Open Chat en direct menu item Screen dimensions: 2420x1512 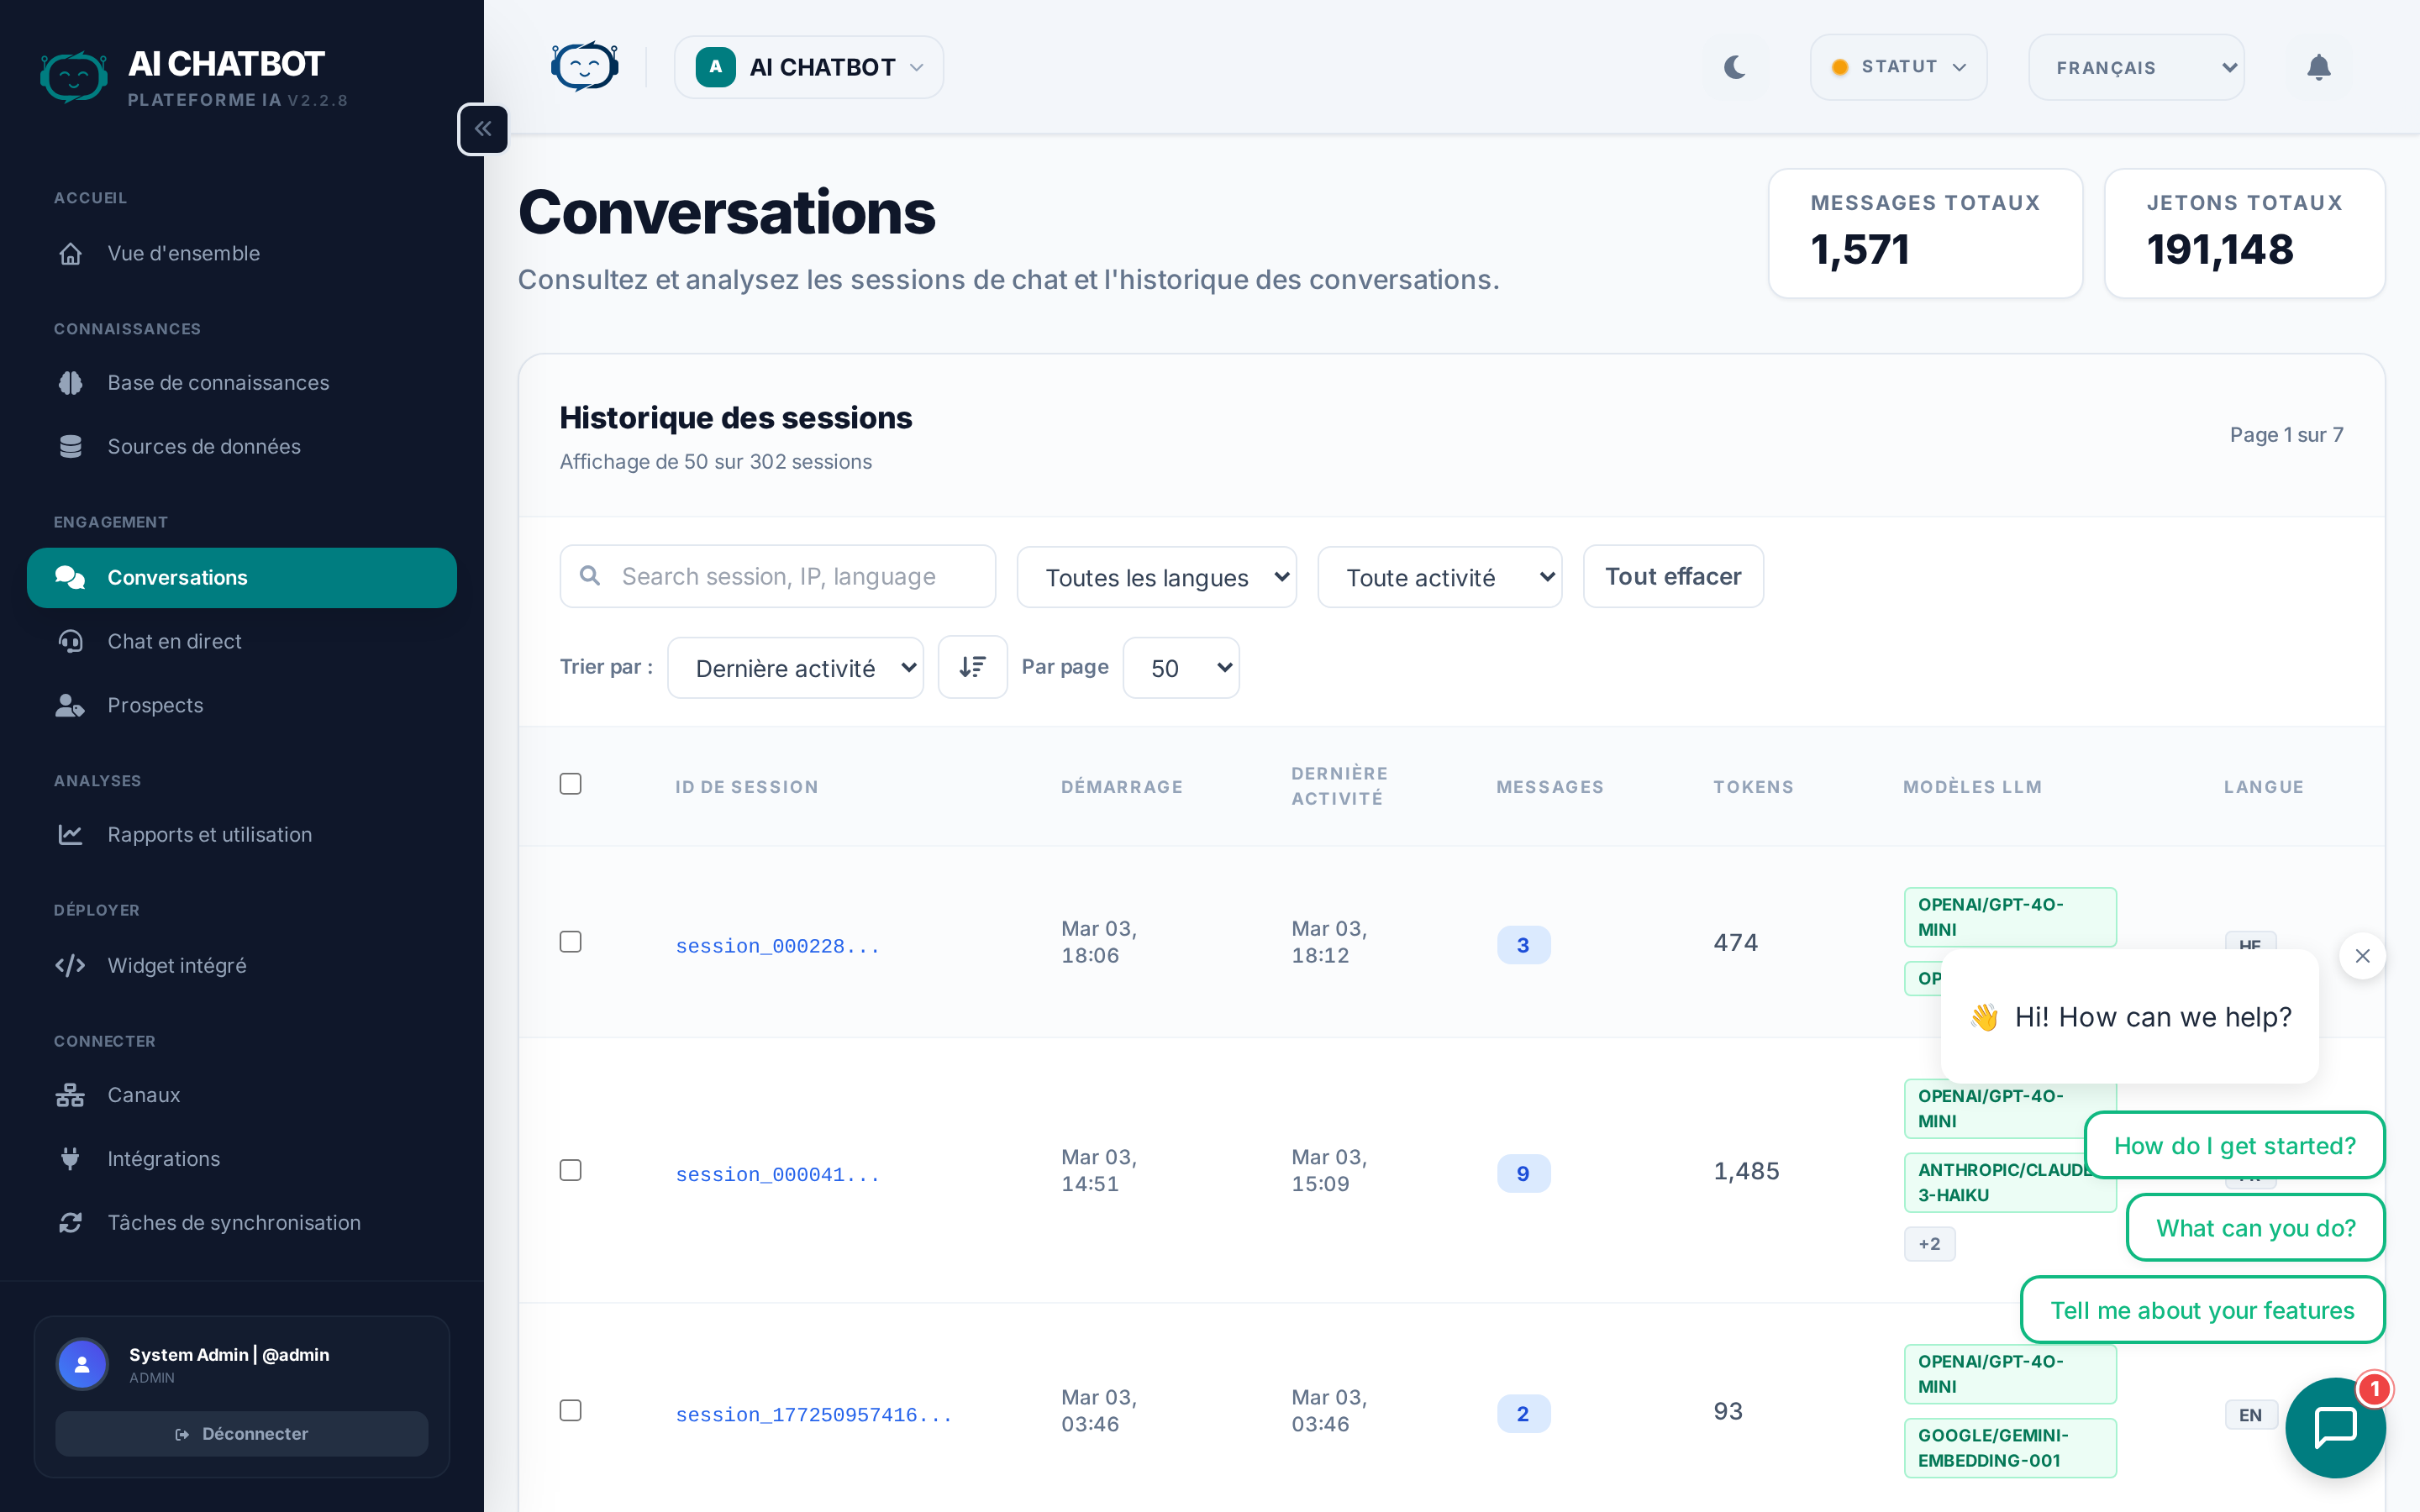click(x=174, y=641)
